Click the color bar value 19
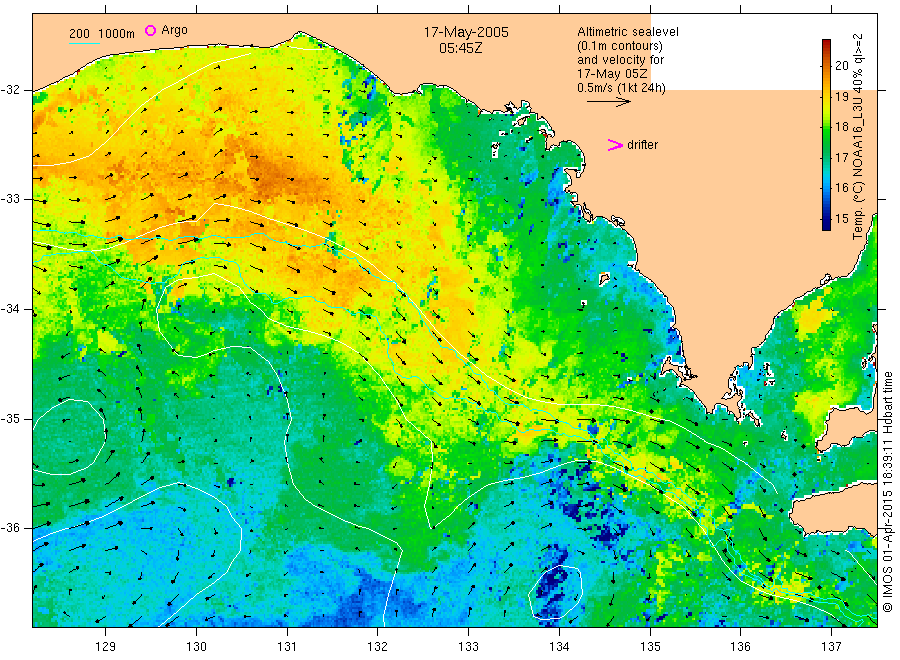The image size is (900, 660). [841, 96]
